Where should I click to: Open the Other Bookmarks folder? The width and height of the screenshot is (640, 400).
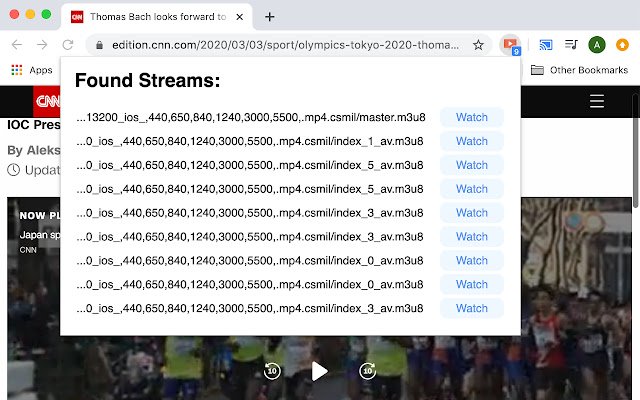pos(579,70)
